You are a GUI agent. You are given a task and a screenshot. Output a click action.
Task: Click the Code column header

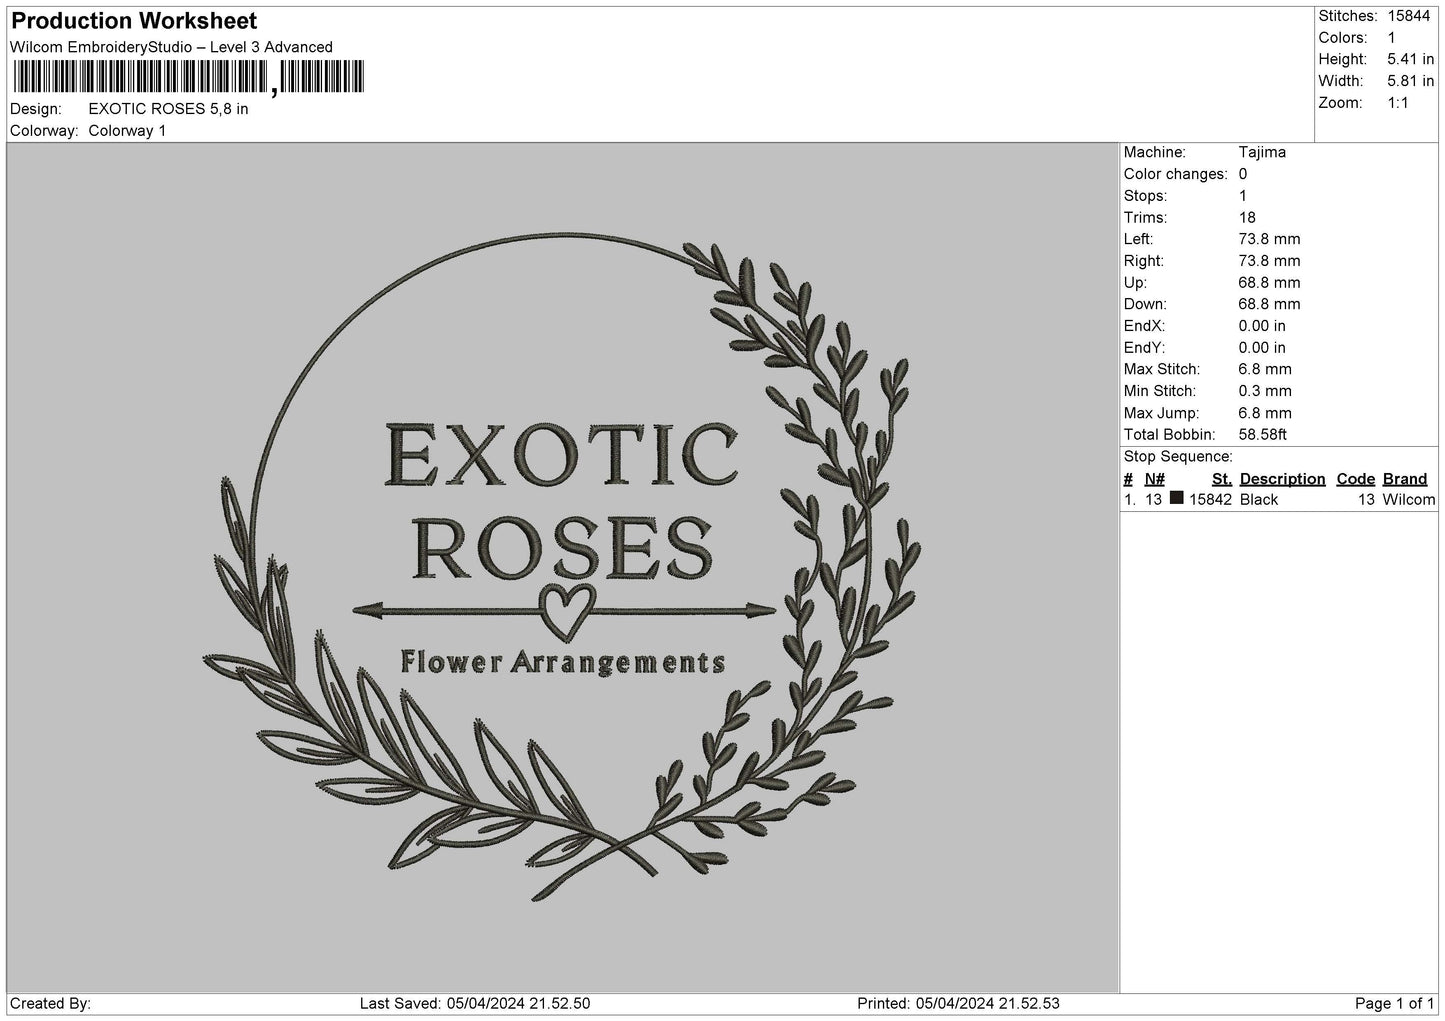tap(1356, 479)
